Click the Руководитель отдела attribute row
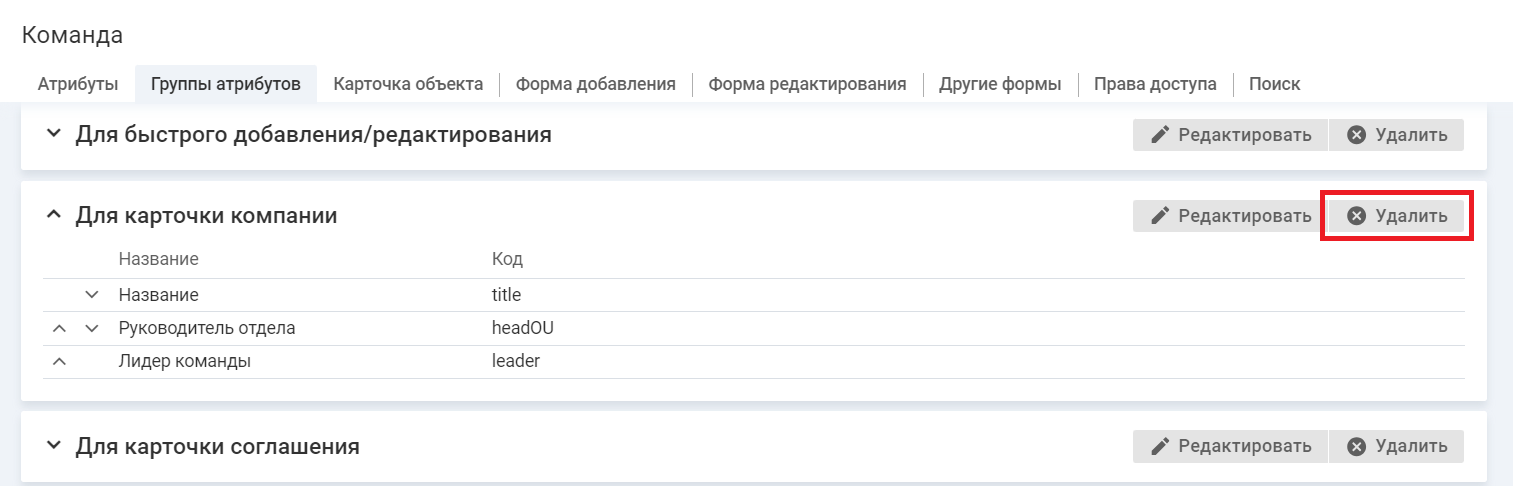This screenshot has width=1513, height=486. point(207,328)
